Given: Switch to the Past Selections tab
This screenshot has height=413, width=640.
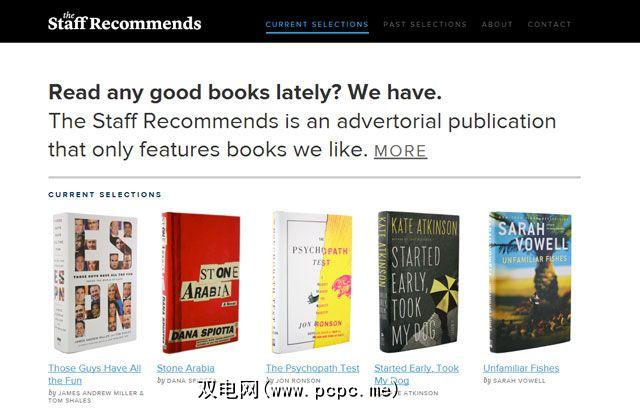Looking at the screenshot, I should [425, 24].
